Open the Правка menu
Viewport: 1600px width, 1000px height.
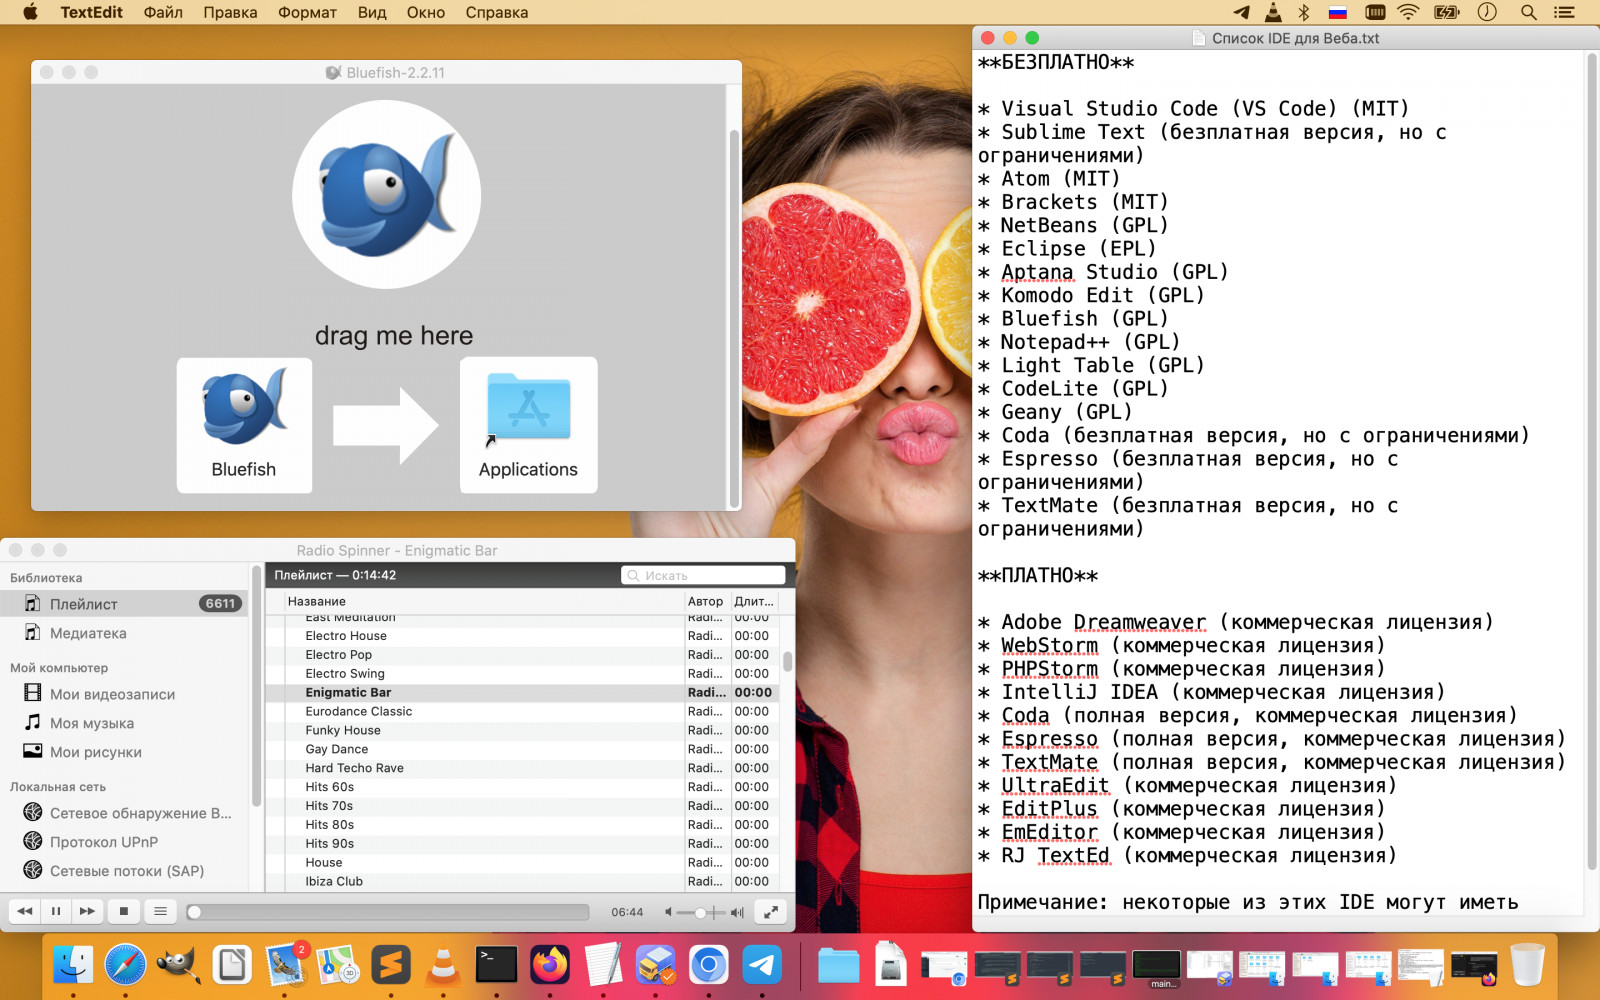click(230, 12)
